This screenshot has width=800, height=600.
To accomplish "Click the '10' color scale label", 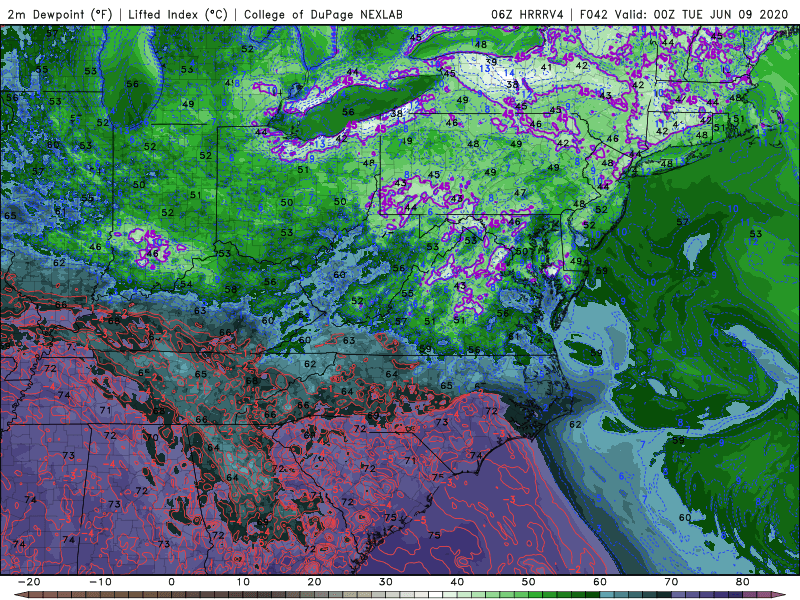I will click(x=243, y=582).
